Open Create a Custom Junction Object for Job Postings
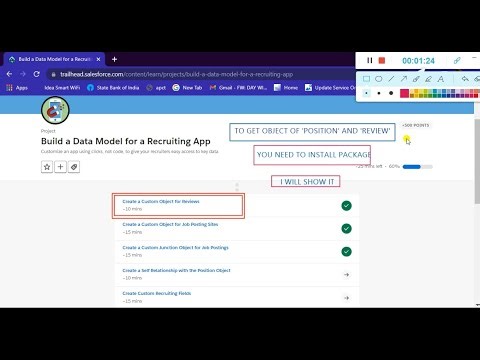 click(175, 247)
